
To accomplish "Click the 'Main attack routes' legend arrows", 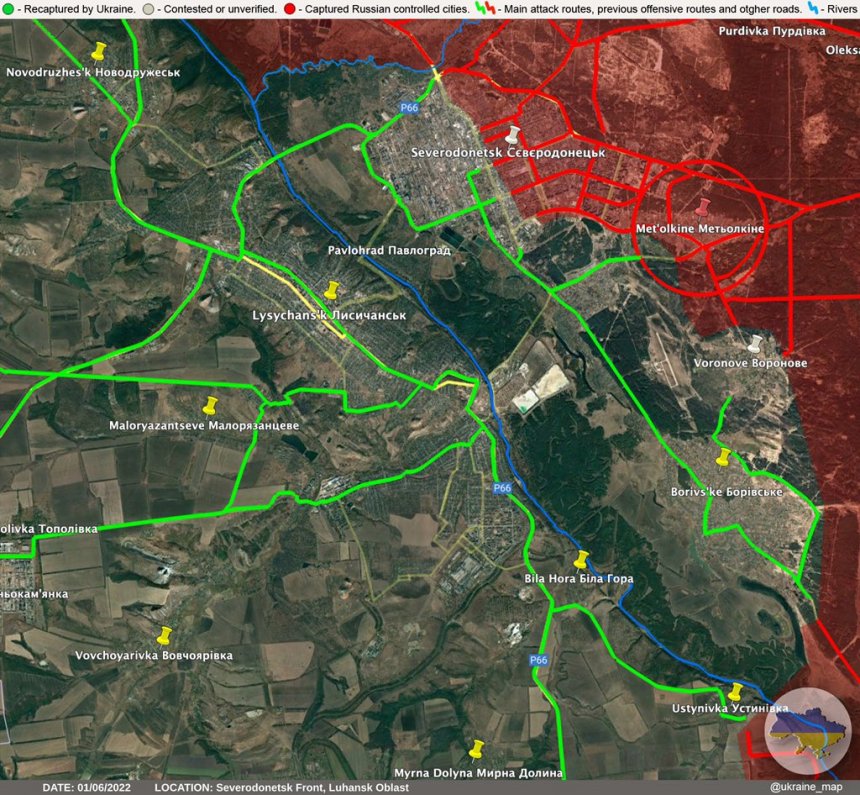I will pos(487,8).
